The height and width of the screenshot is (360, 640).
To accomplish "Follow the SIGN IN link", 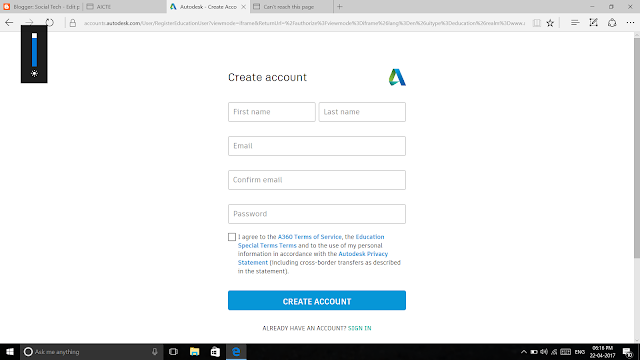I will tap(360, 328).
